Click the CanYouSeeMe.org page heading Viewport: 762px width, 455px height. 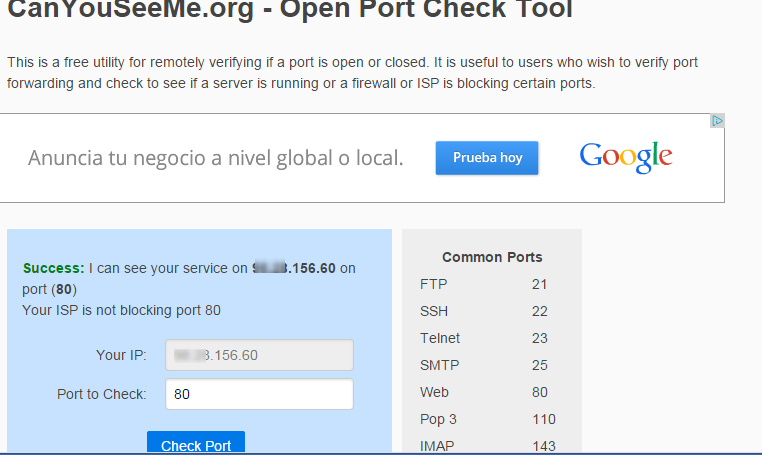(x=290, y=10)
